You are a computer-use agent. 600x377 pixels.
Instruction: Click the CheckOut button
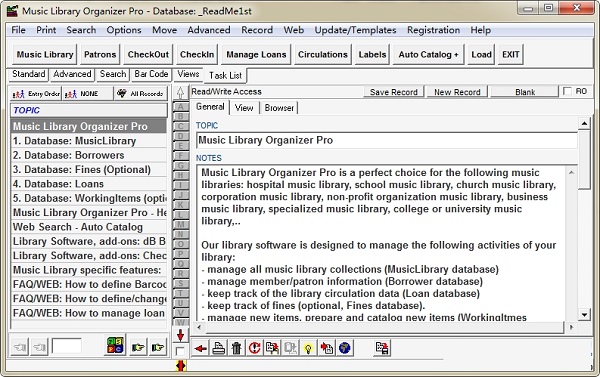[148, 54]
